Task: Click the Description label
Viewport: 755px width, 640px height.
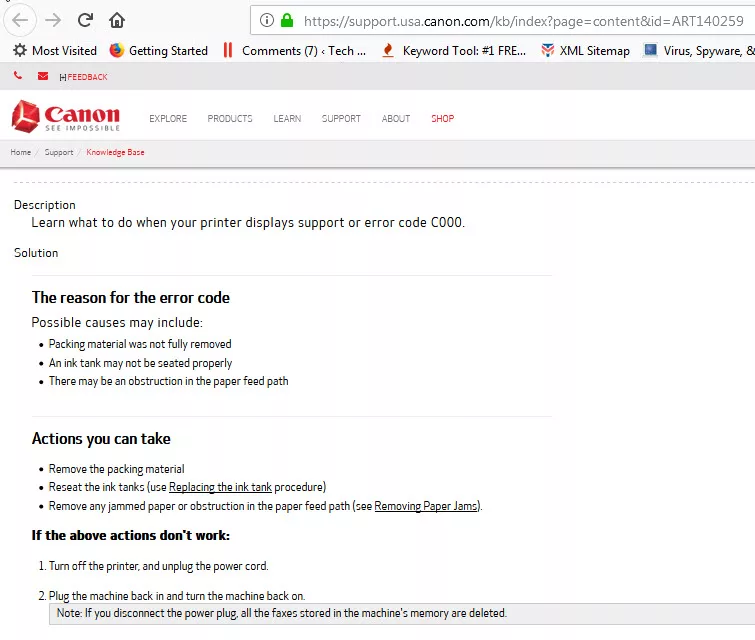Action: click(45, 205)
